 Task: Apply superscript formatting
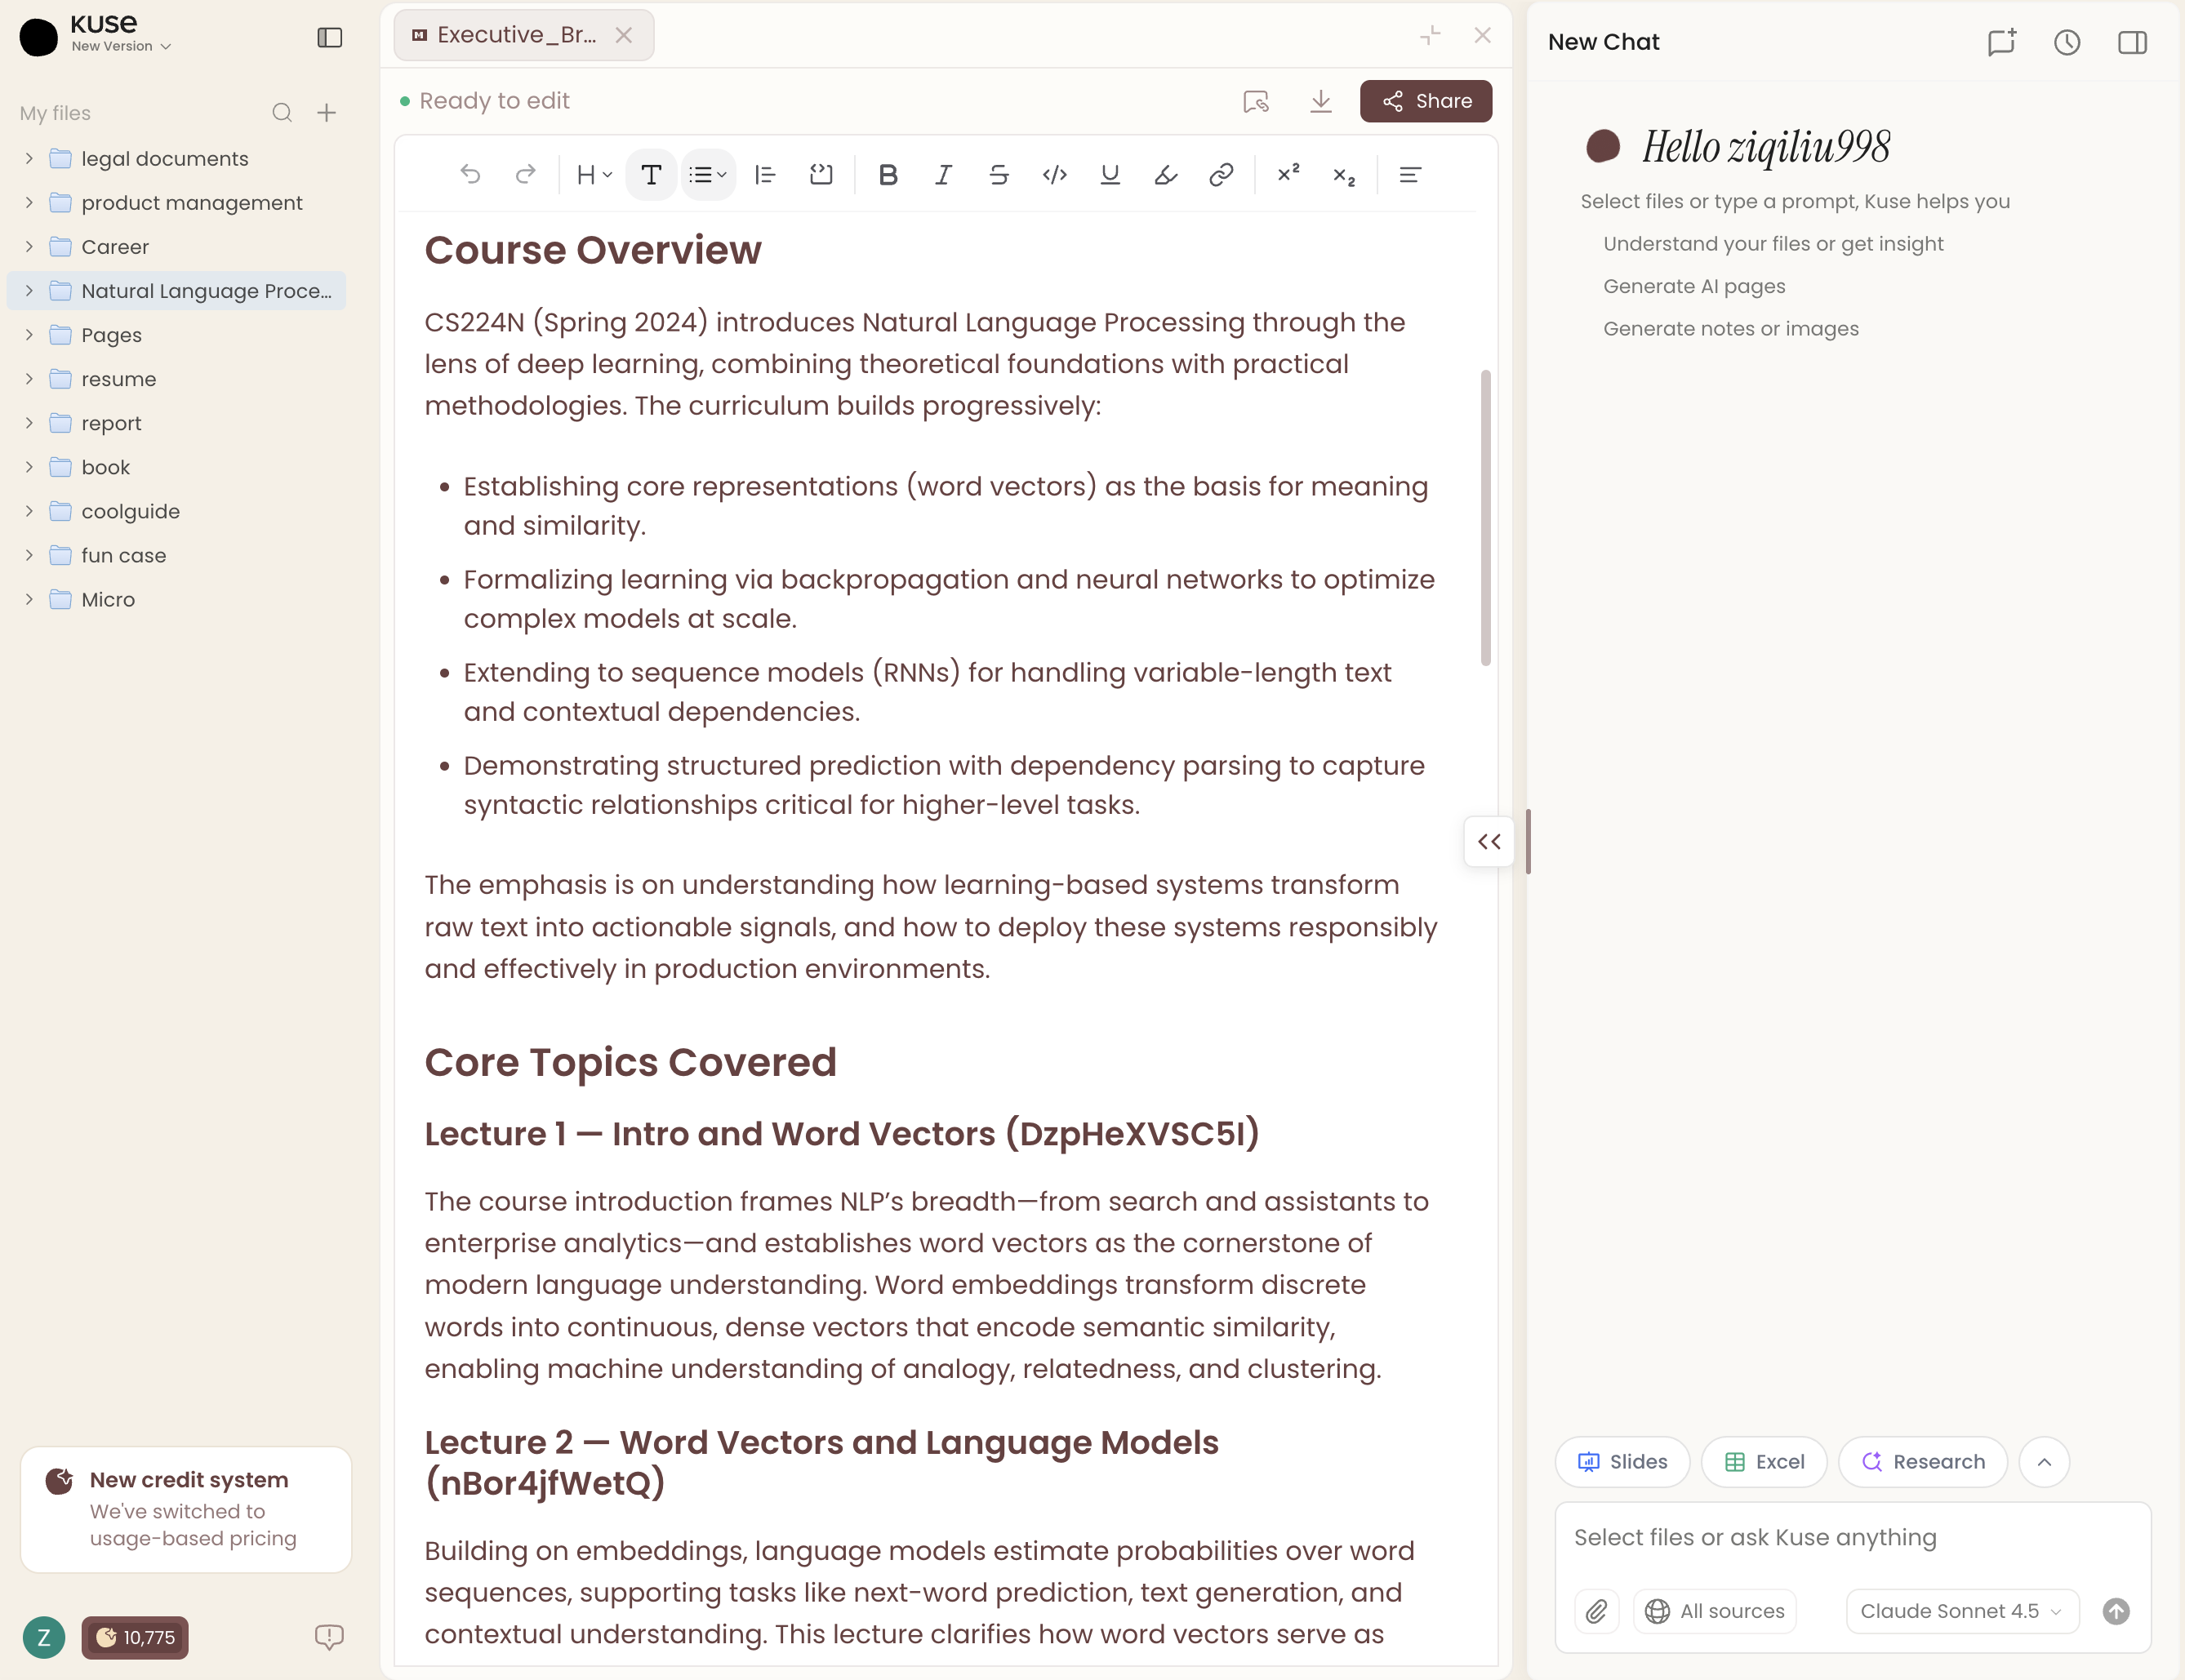point(1288,173)
